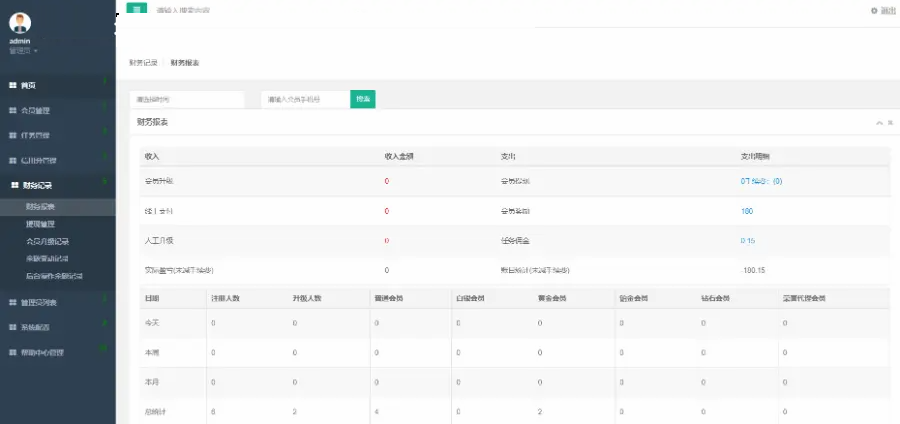Click the member phone number input field

click(x=305, y=100)
